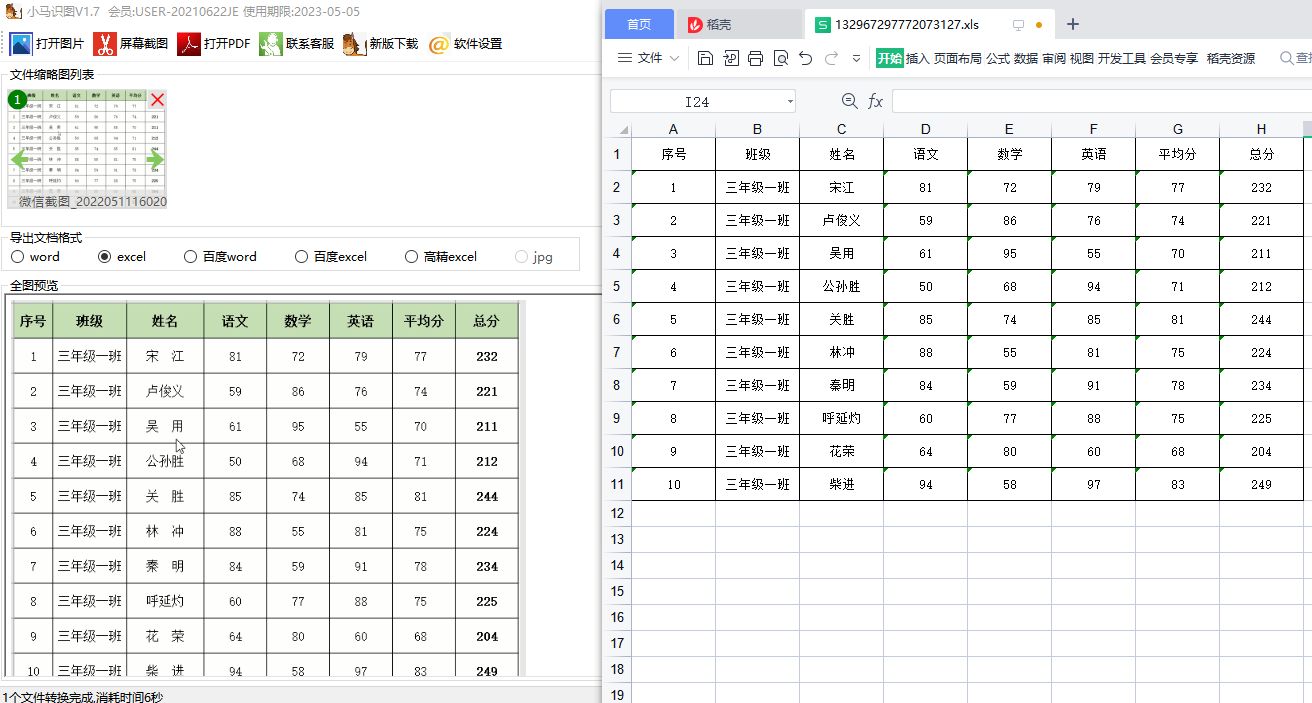This screenshot has width=1312, height=703.
Task: Select column A header
Action: 673,129
